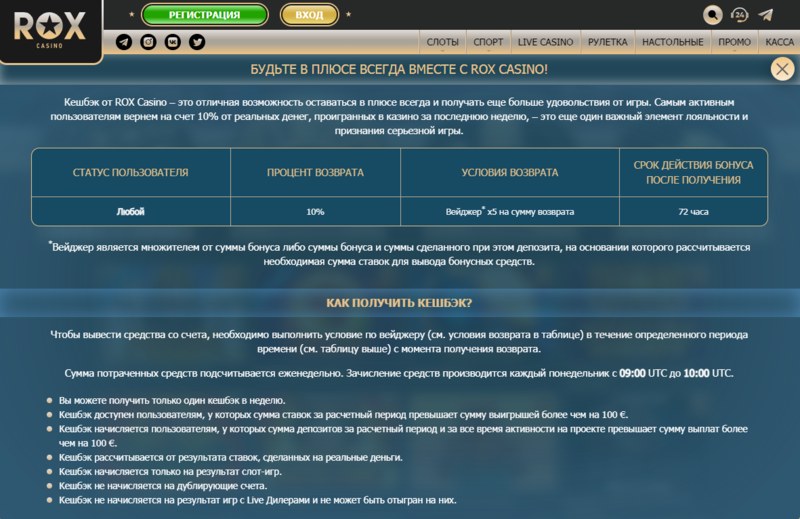
Task: Click the yellow ВХОД button
Action: pyautogui.click(x=309, y=15)
